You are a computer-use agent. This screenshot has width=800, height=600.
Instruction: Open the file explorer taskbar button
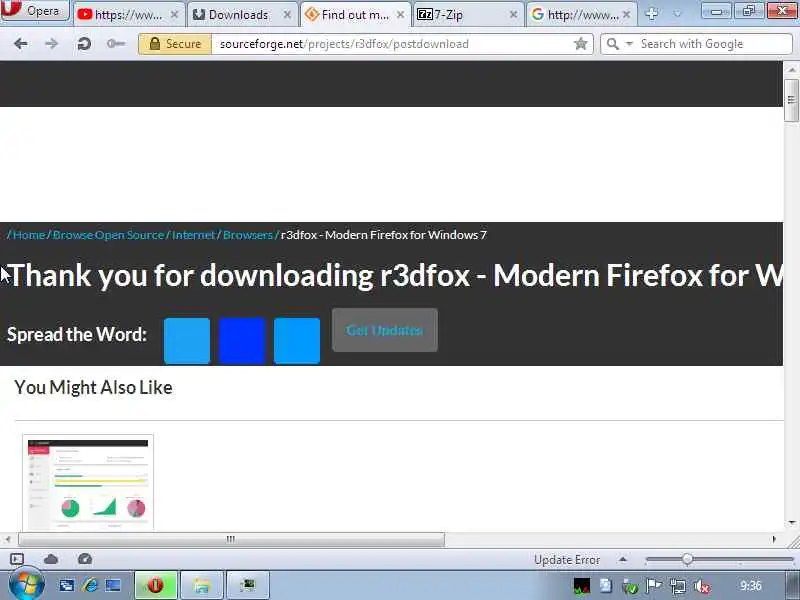(x=202, y=585)
